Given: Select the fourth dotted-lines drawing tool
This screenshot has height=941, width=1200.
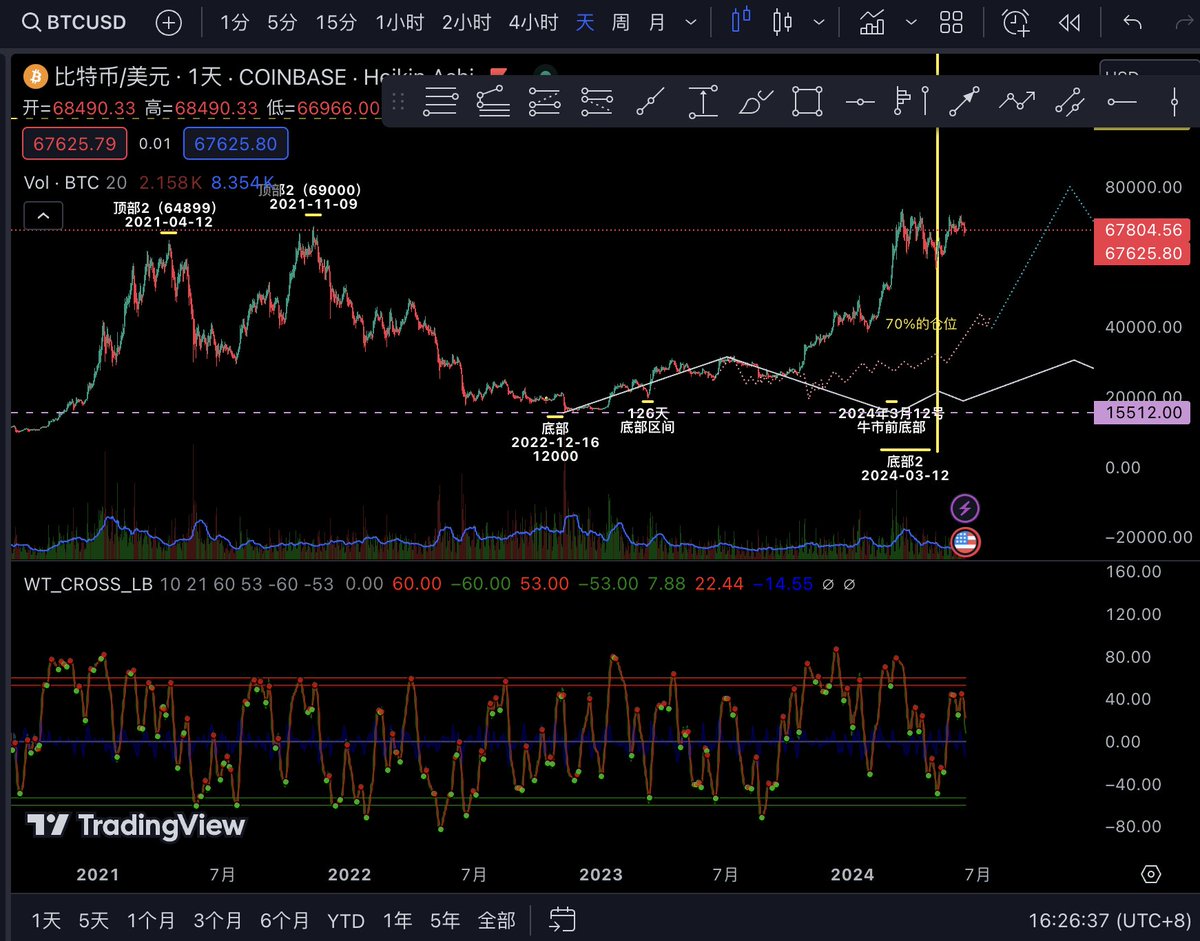Looking at the screenshot, I should coord(597,100).
